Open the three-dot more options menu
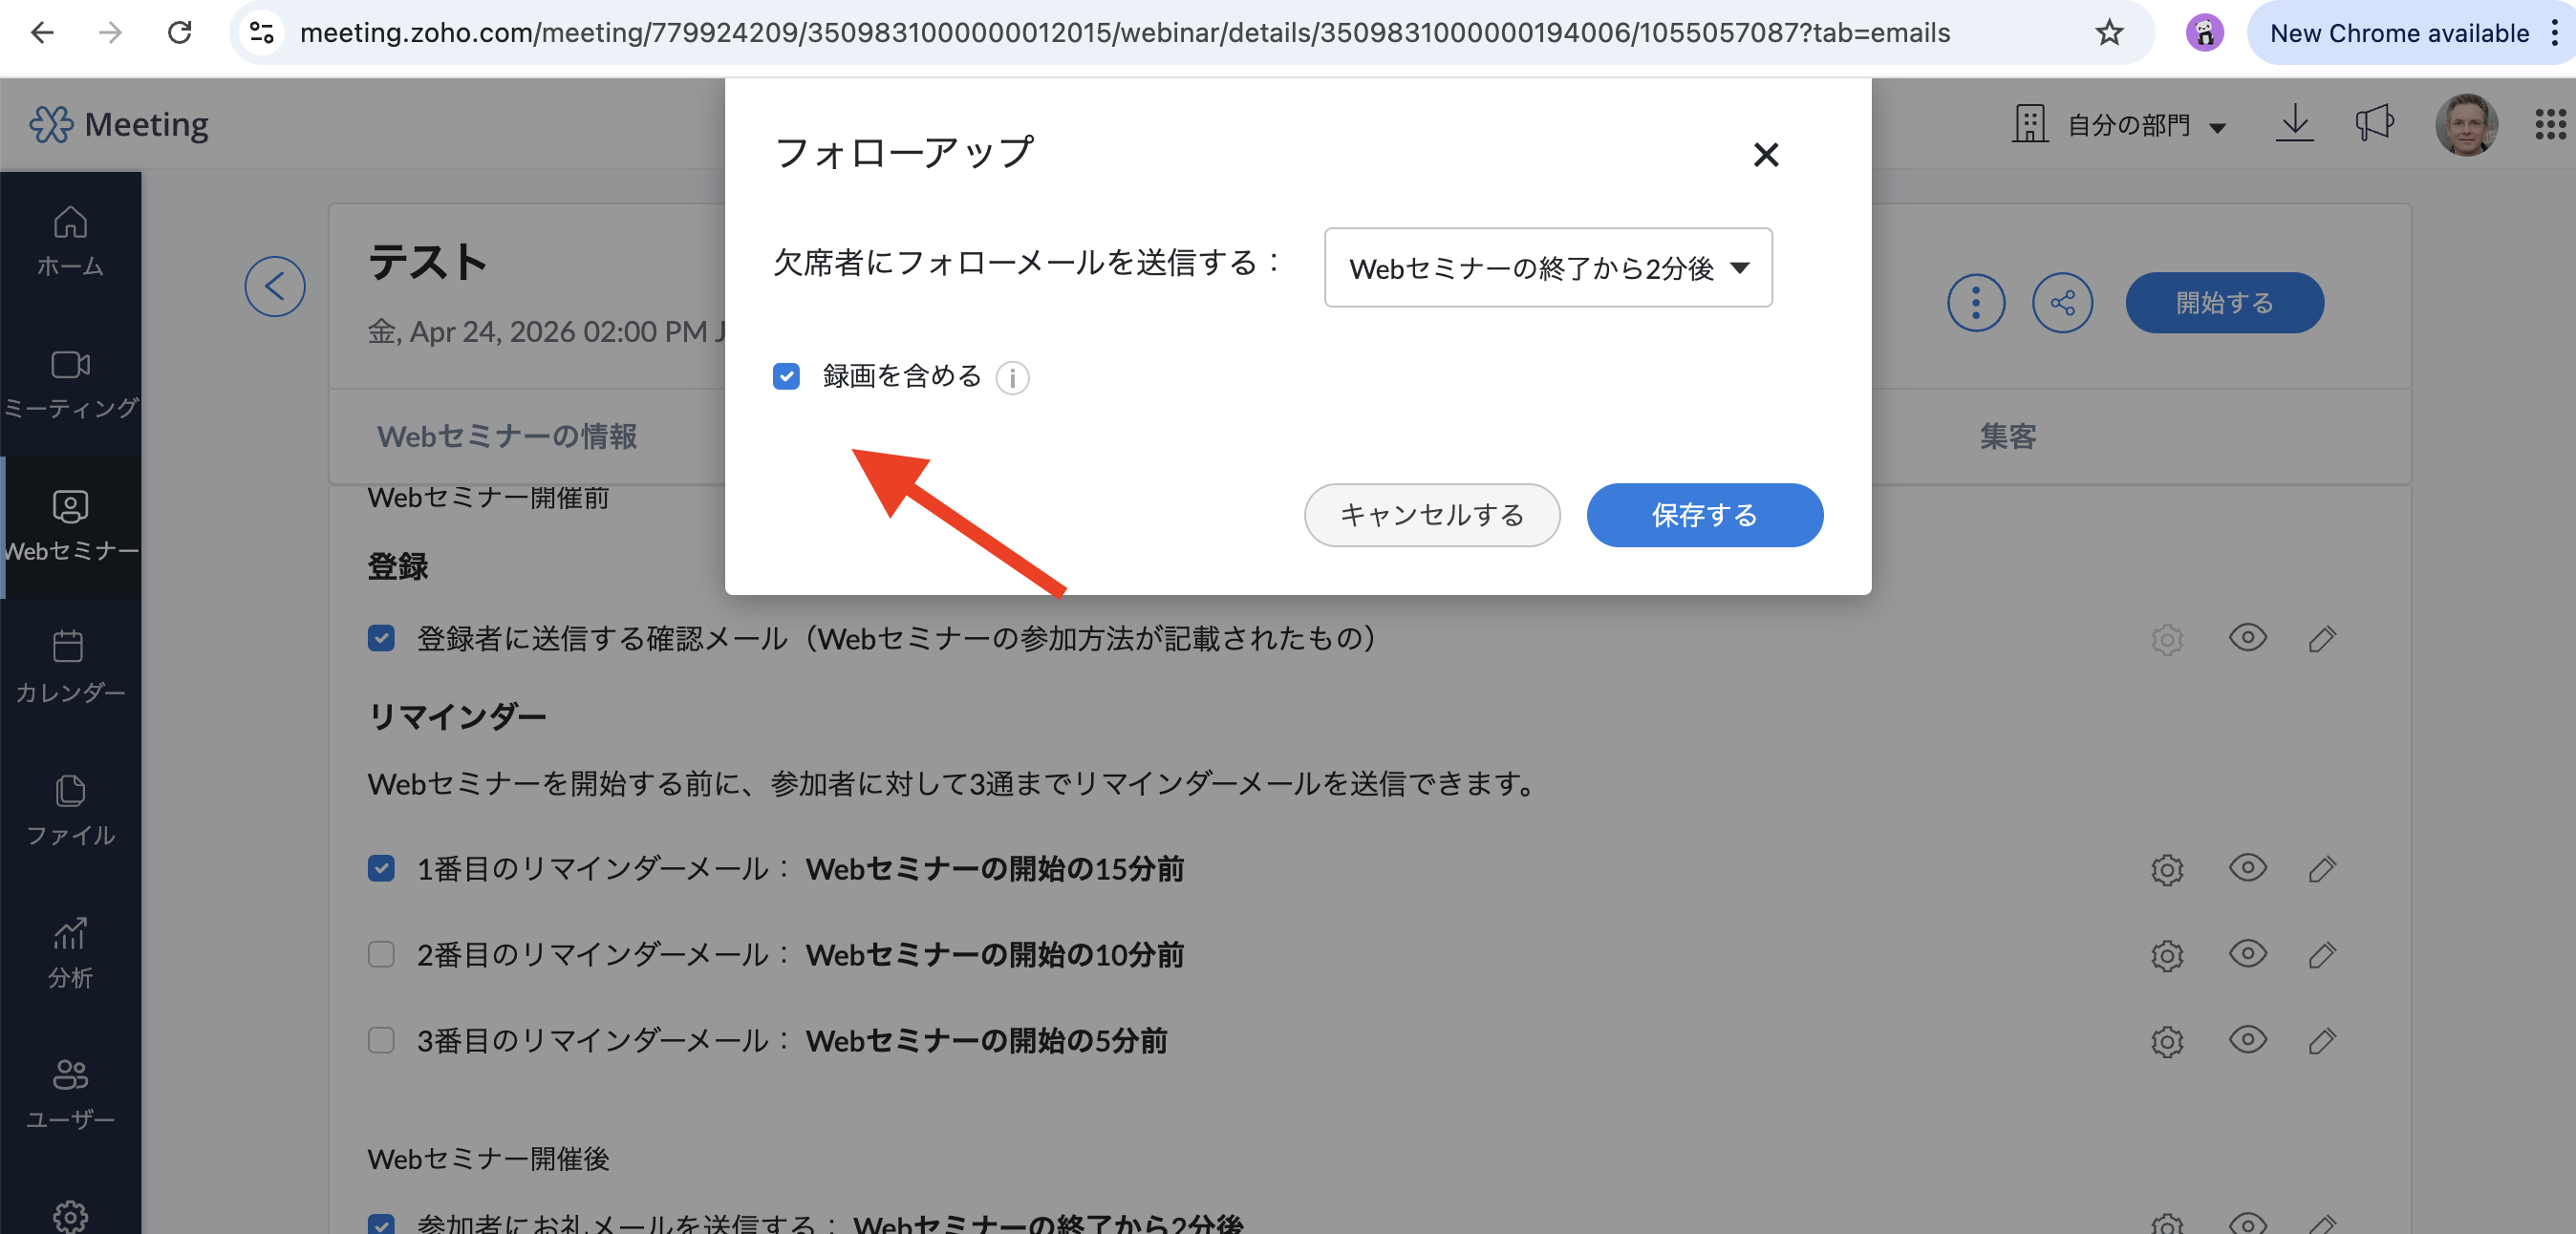The height and width of the screenshot is (1234, 2576). pyautogui.click(x=1975, y=302)
